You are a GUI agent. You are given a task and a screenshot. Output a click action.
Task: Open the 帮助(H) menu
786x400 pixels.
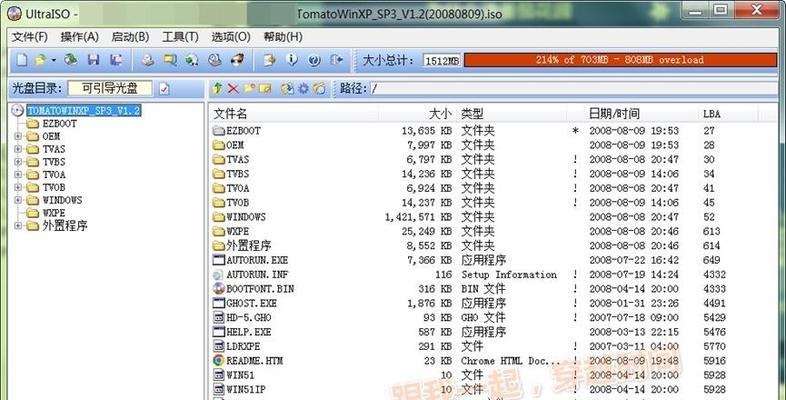click(283, 37)
